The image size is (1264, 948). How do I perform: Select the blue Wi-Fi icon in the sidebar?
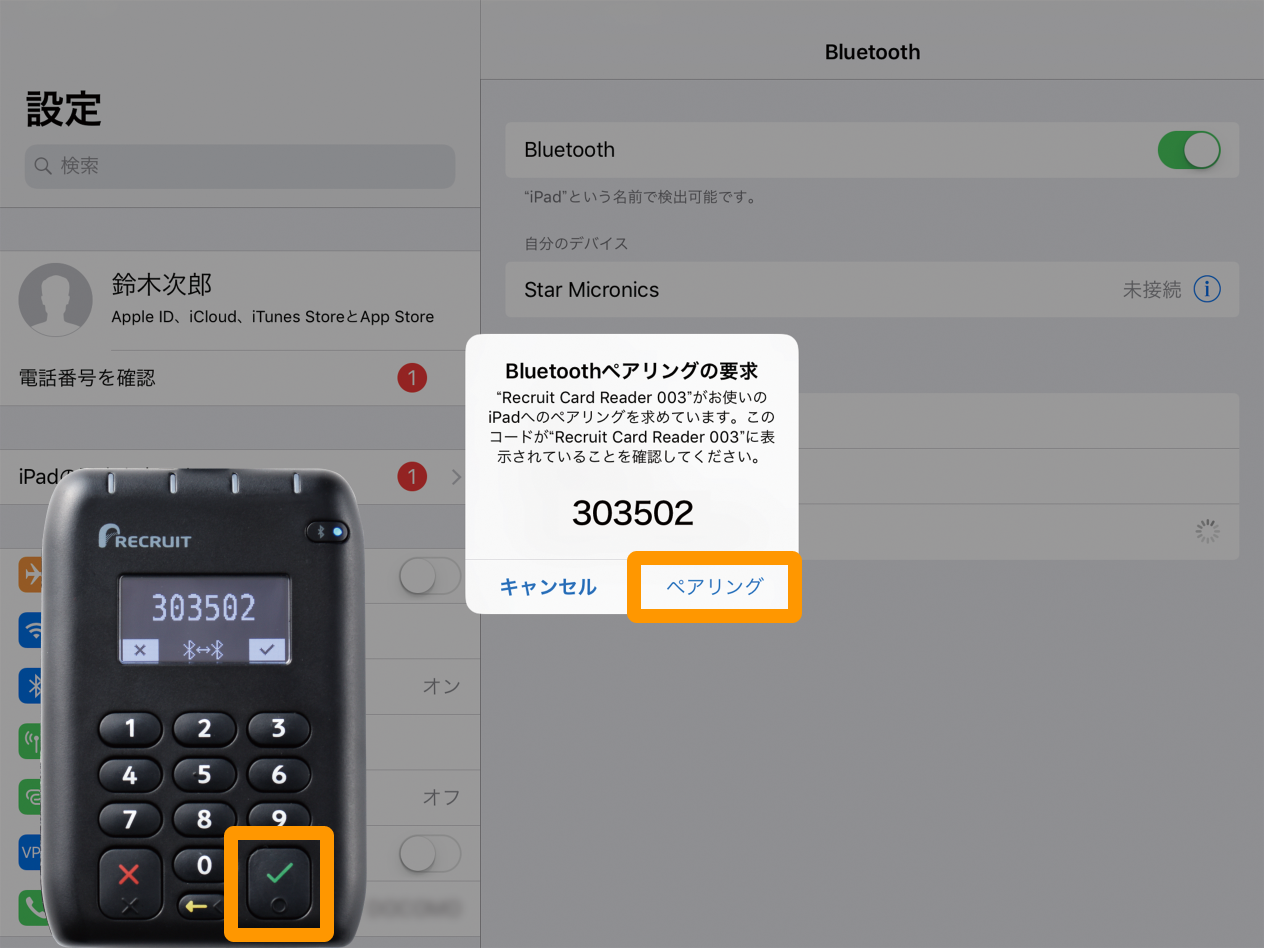[x=33, y=630]
